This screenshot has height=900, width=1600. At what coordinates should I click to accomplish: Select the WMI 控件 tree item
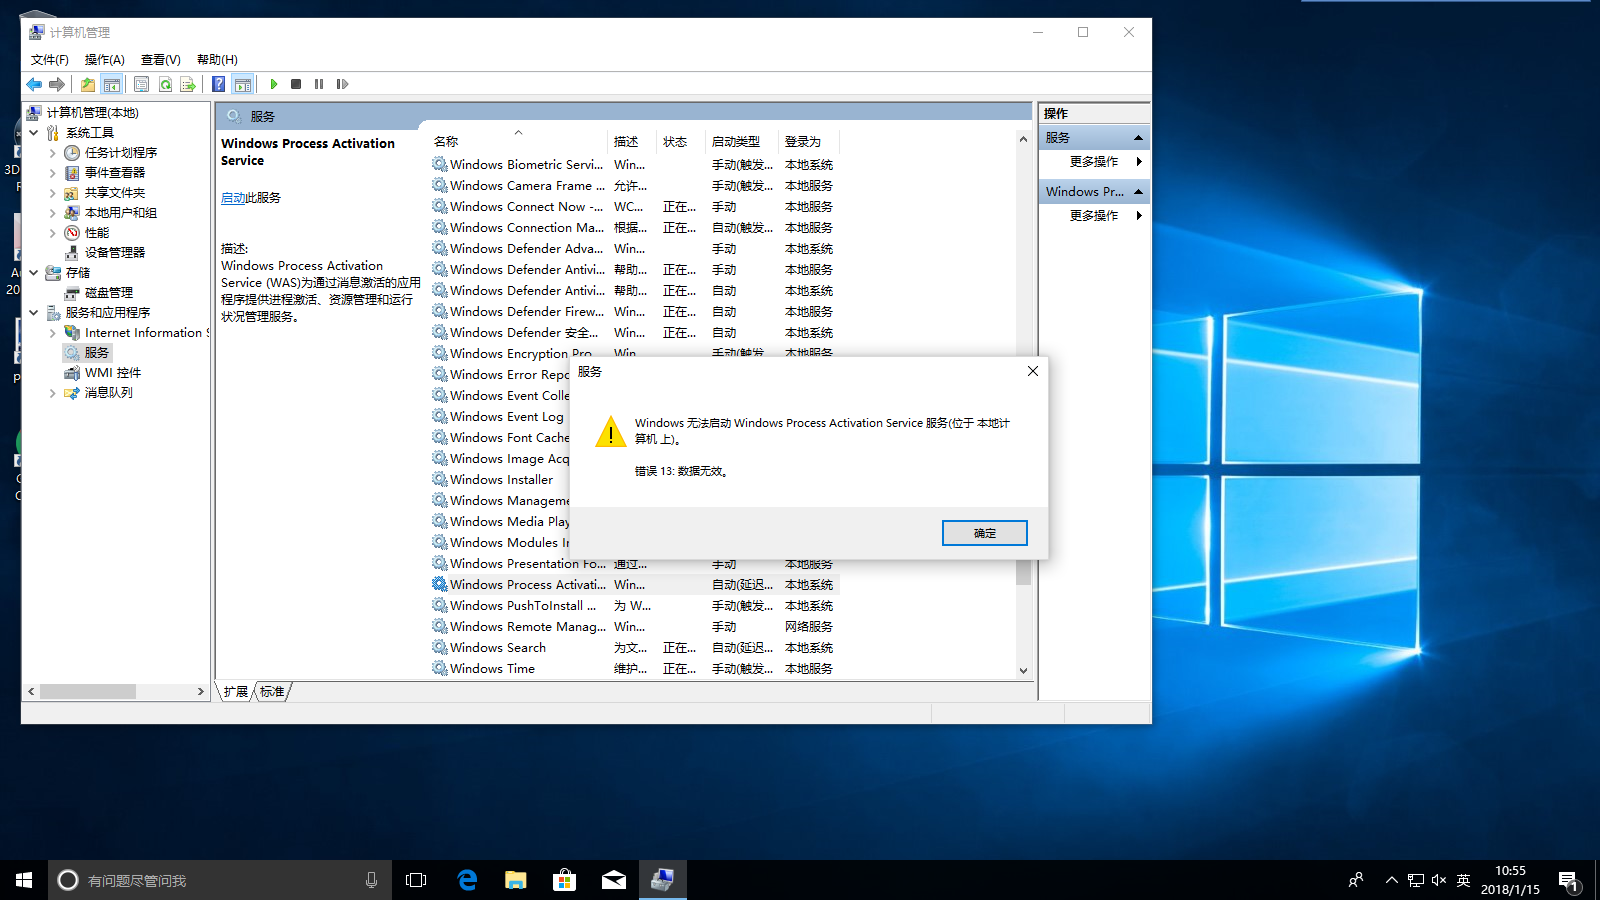pyautogui.click(x=113, y=373)
